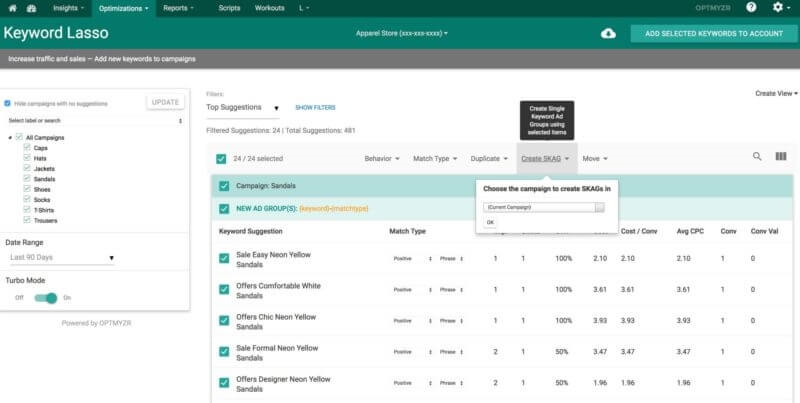Open the Reports menu
This screenshot has width=800, height=403.
click(x=178, y=8)
